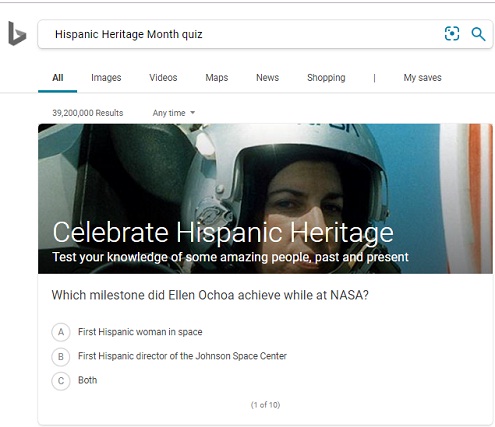Screen dimensions: 495x427
Task: Click the Bing logo icon
Action: [x=17, y=34]
